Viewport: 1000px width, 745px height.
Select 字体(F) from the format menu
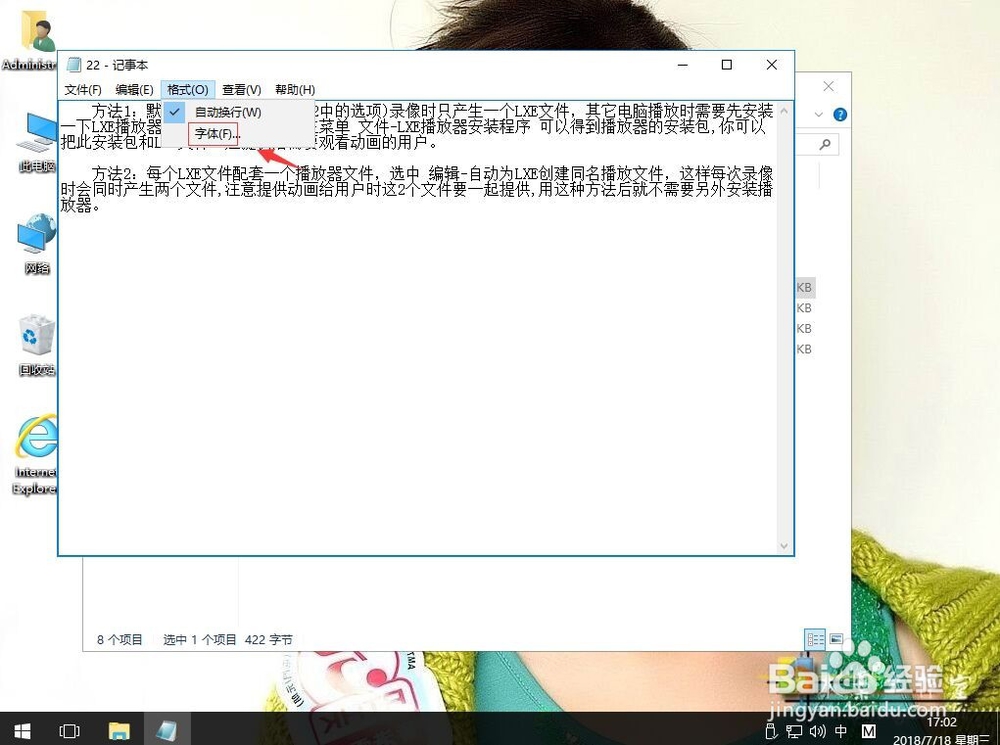(x=215, y=133)
